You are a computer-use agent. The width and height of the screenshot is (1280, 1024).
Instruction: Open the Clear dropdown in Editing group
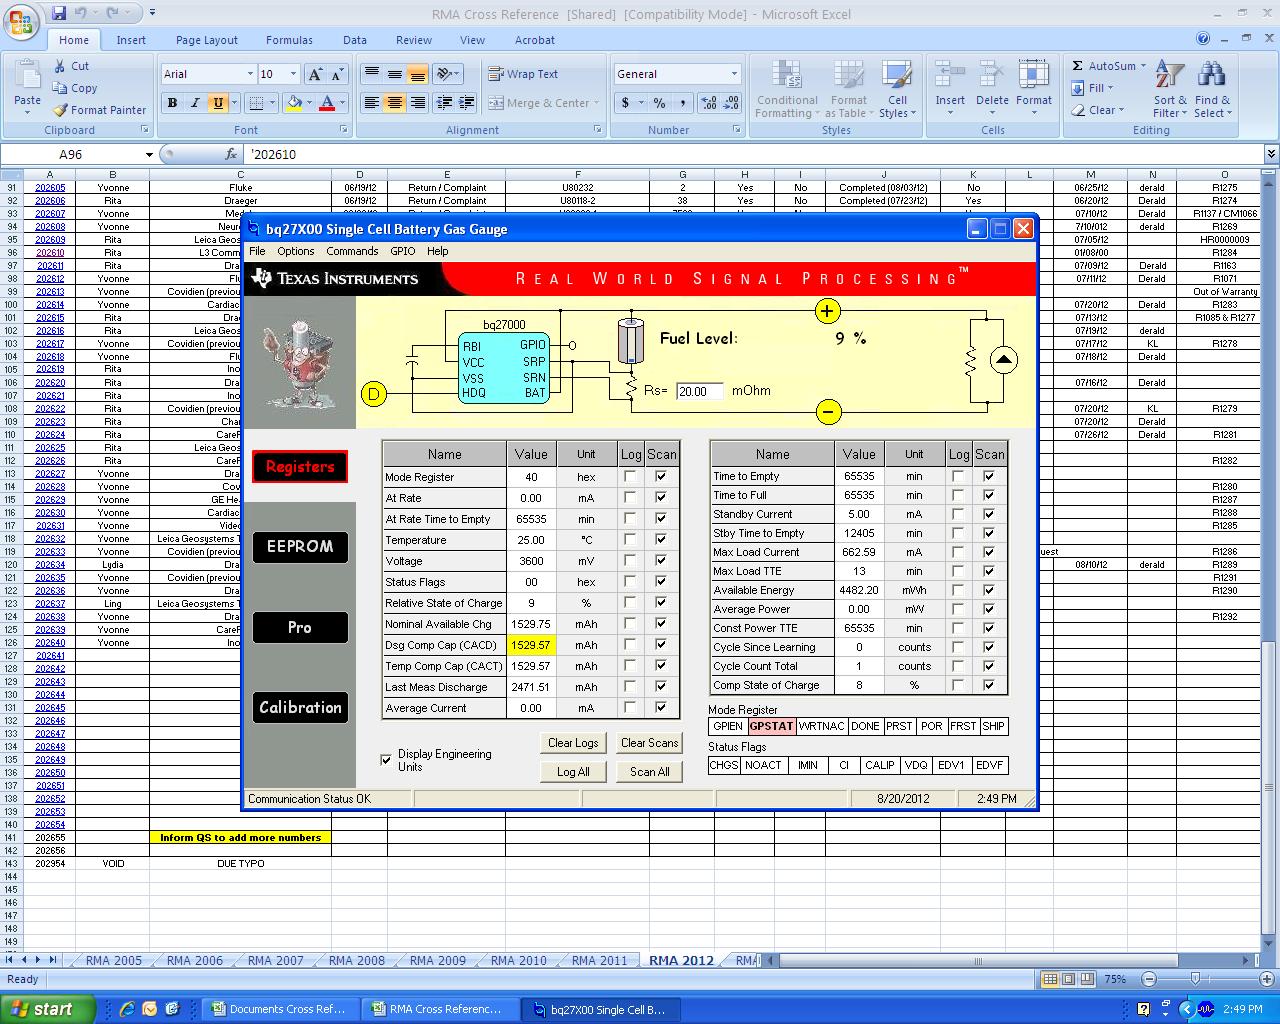click(x=1121, y=110)
